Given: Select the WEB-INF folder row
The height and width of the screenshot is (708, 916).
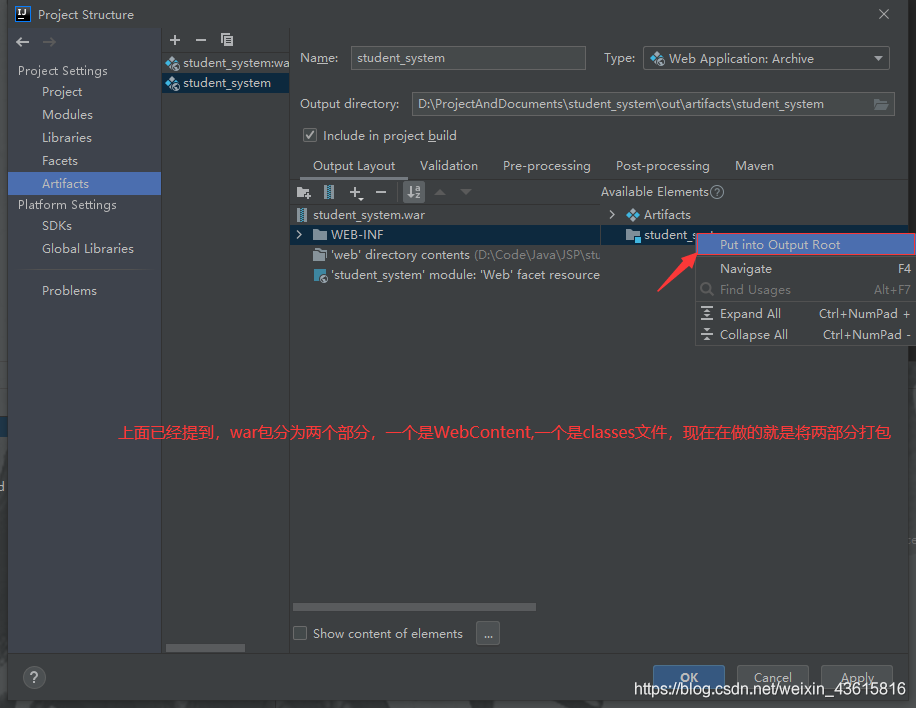Looking at the screenshot, I should click(x=445, y=235).
